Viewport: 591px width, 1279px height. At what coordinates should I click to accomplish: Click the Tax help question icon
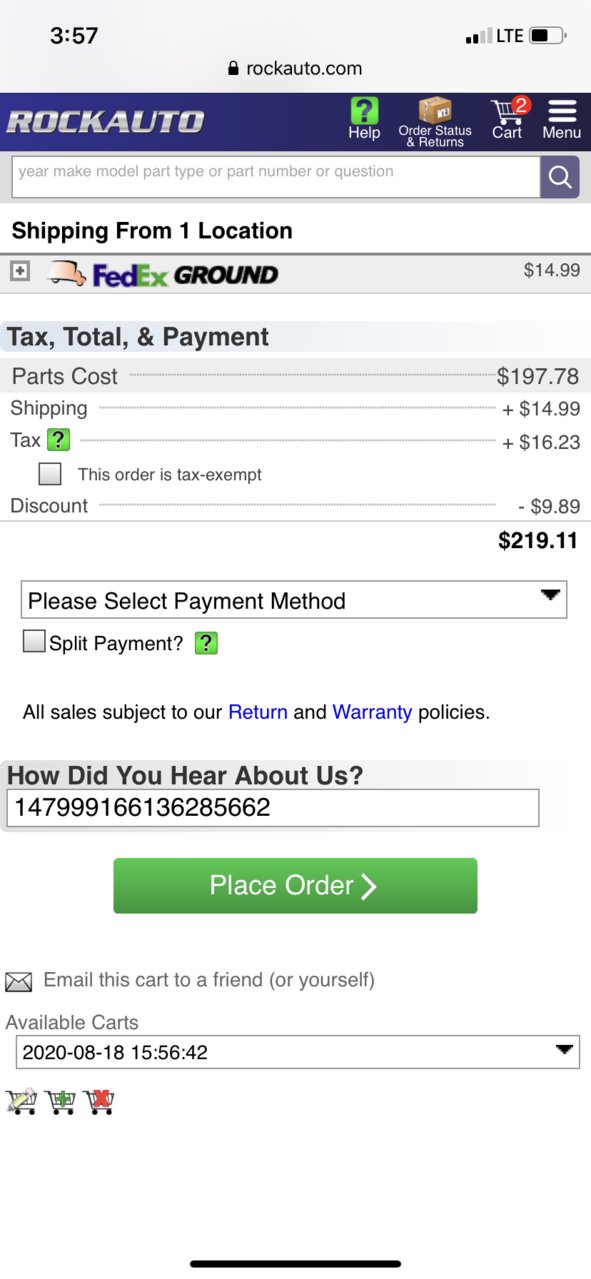point(59,440)
